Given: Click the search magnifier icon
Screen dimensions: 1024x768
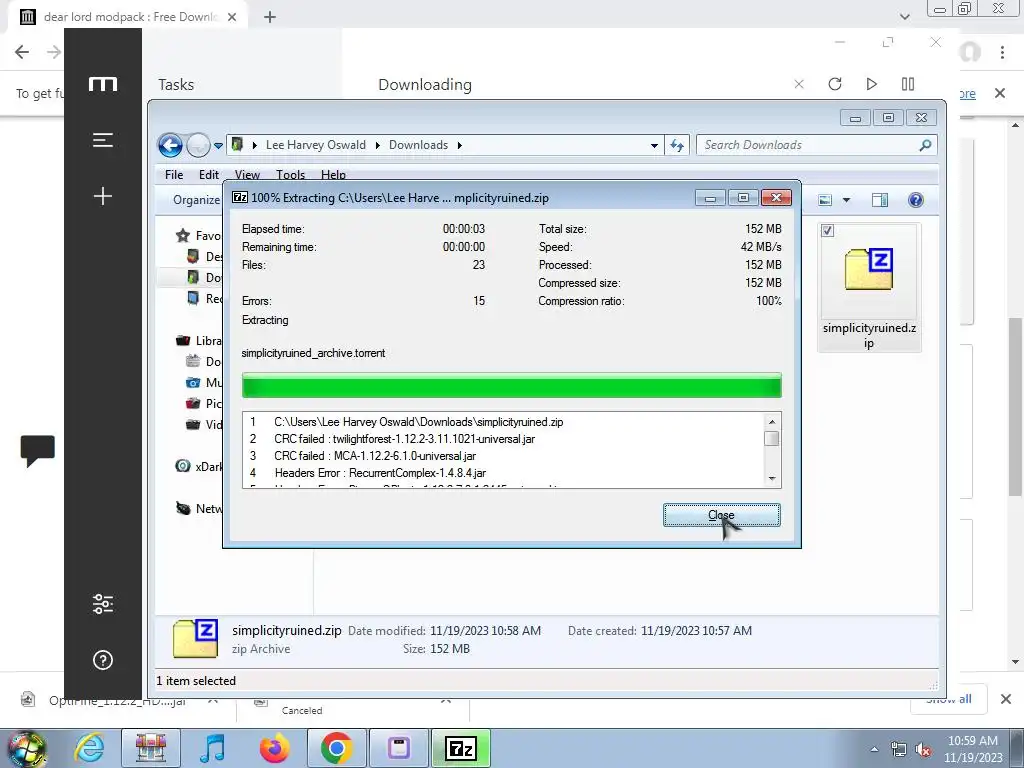Looking at the screenshot, I should point(925,145).
